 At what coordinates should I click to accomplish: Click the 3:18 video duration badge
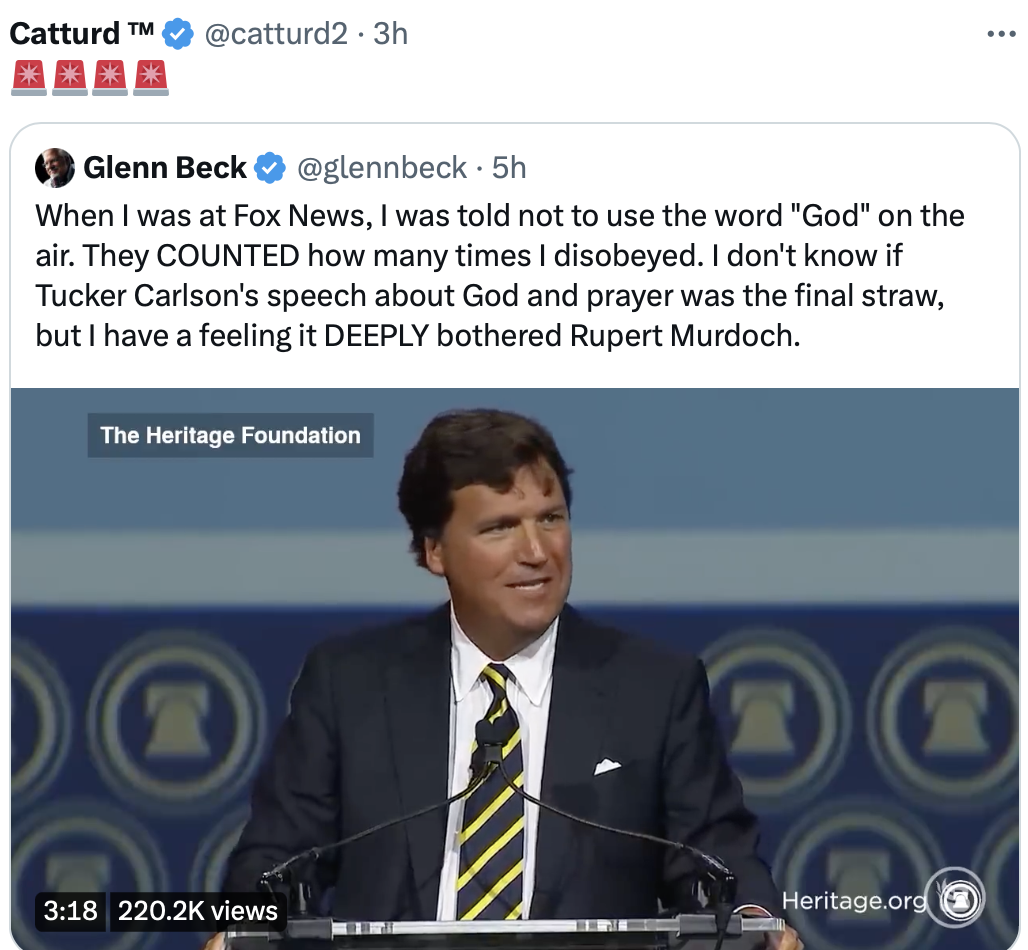[x=71, y=910]
